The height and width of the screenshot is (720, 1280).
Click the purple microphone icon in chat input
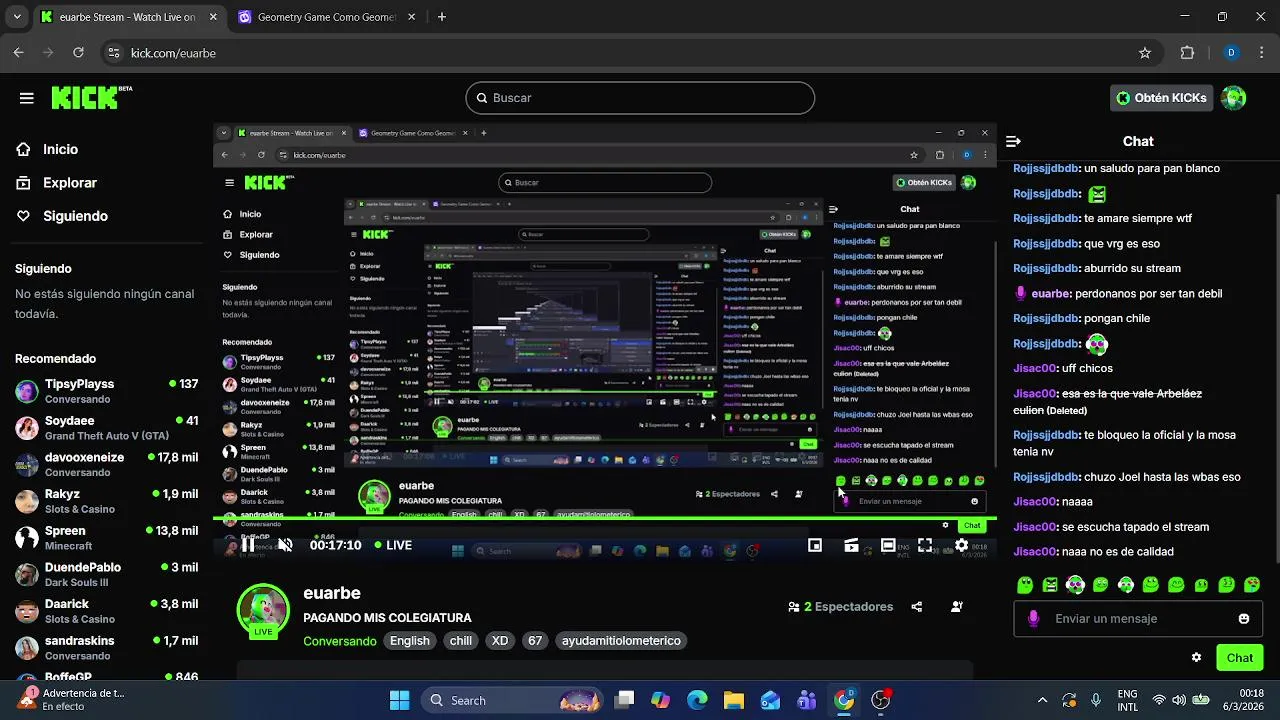(1034, 619)
